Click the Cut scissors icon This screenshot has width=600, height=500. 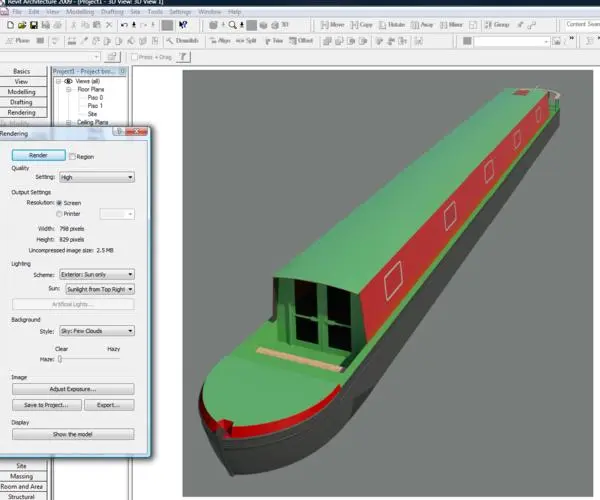point(73,25)
